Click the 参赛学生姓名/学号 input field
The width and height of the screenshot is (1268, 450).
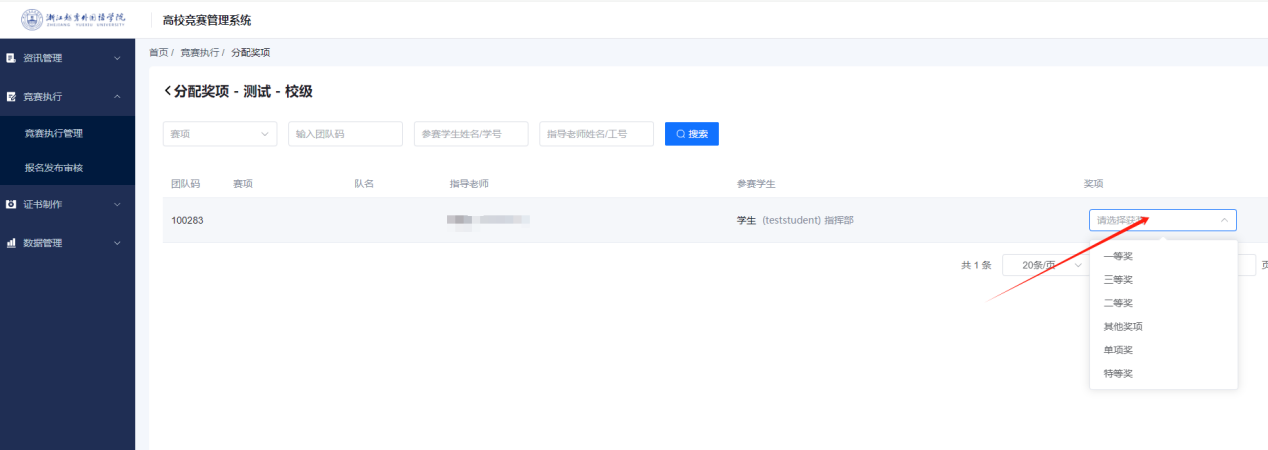point(471,134)
